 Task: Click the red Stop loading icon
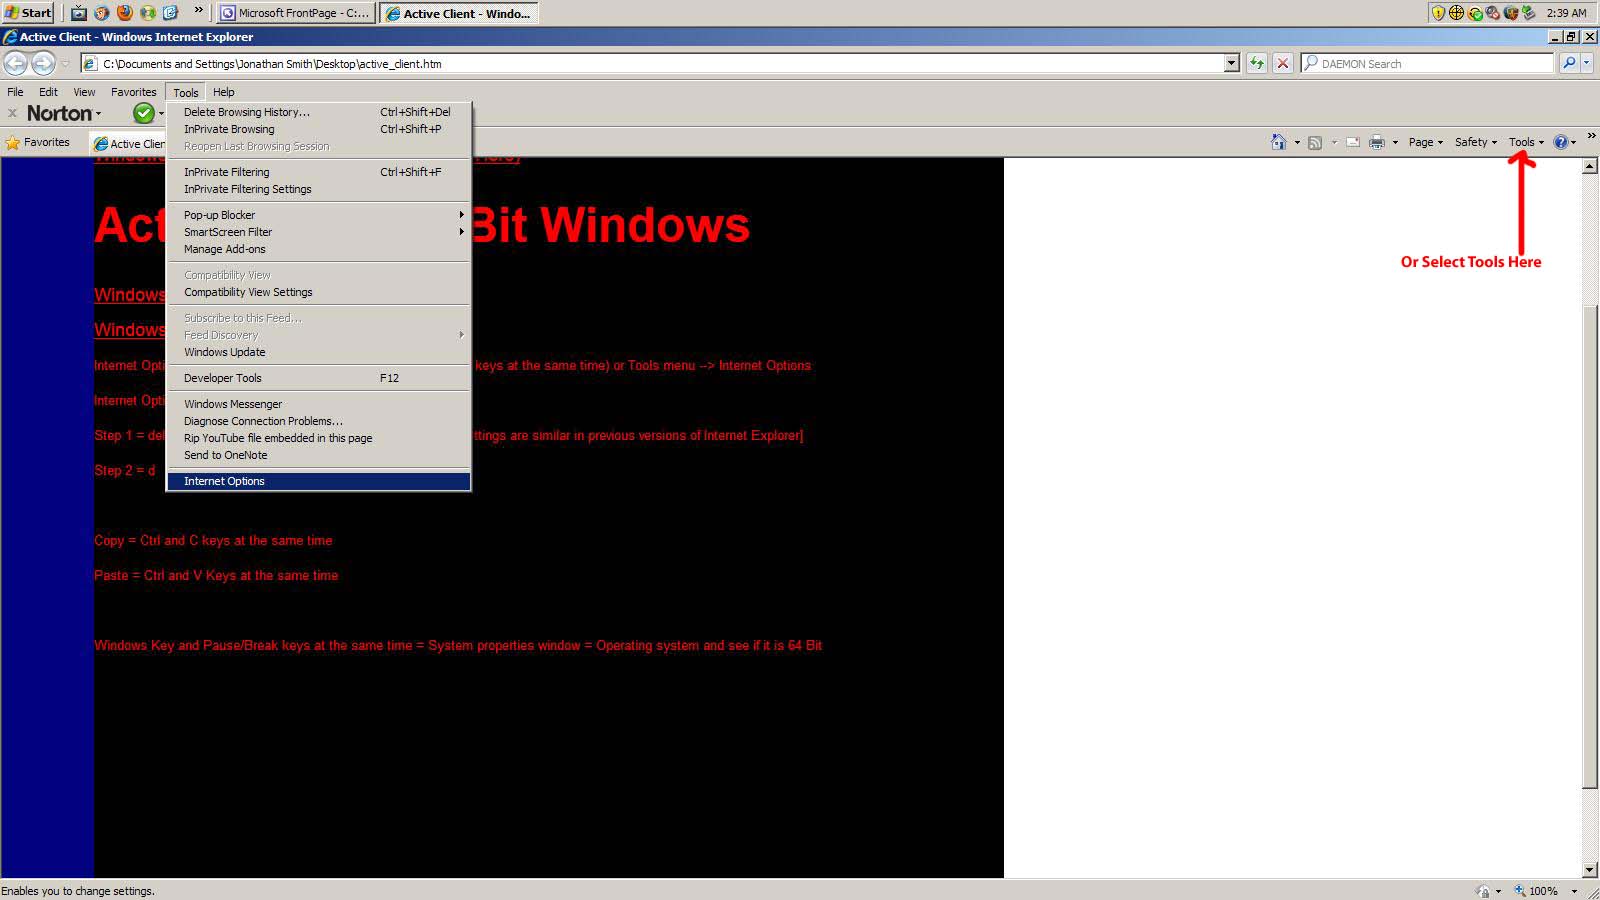1283,63
